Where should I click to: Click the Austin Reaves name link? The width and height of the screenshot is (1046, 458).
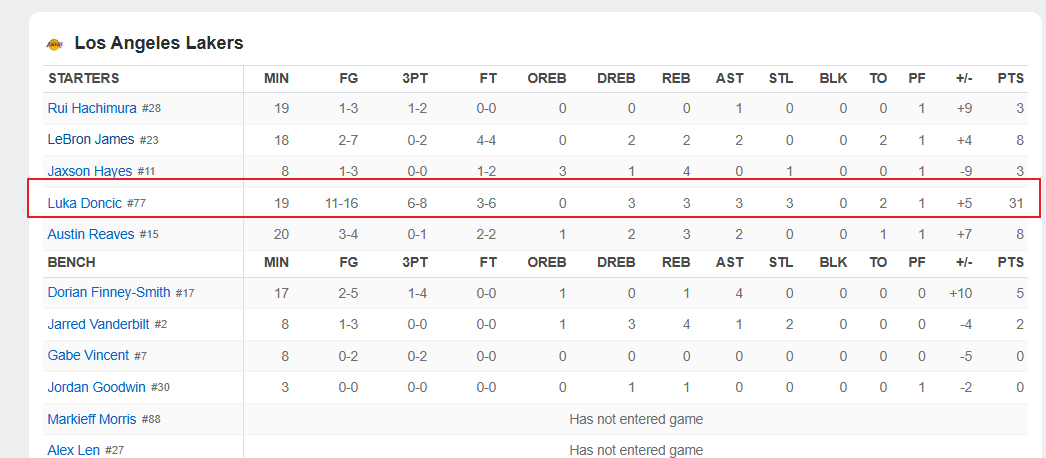point(91,234)
